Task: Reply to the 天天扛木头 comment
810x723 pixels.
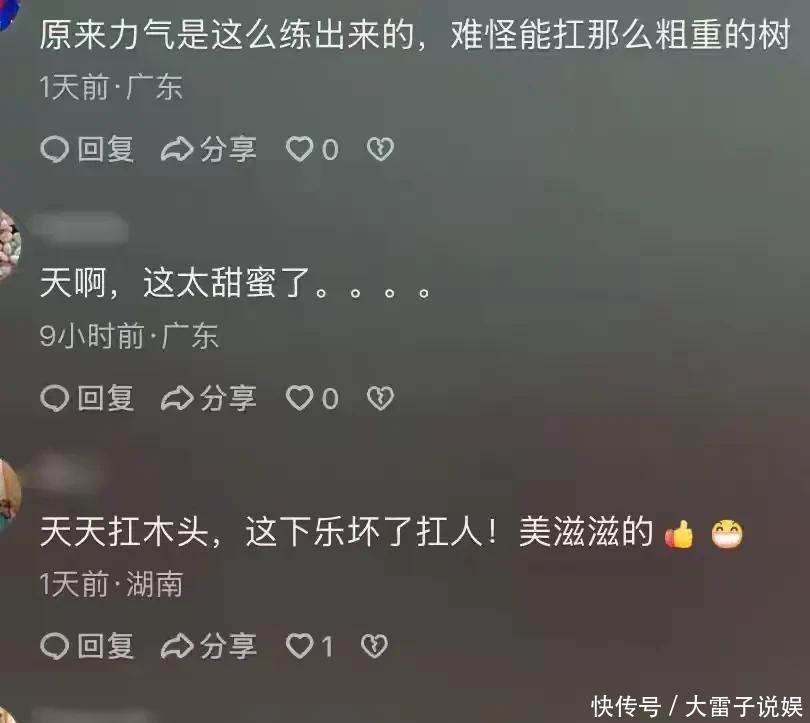Action: (x=87, y=646)
